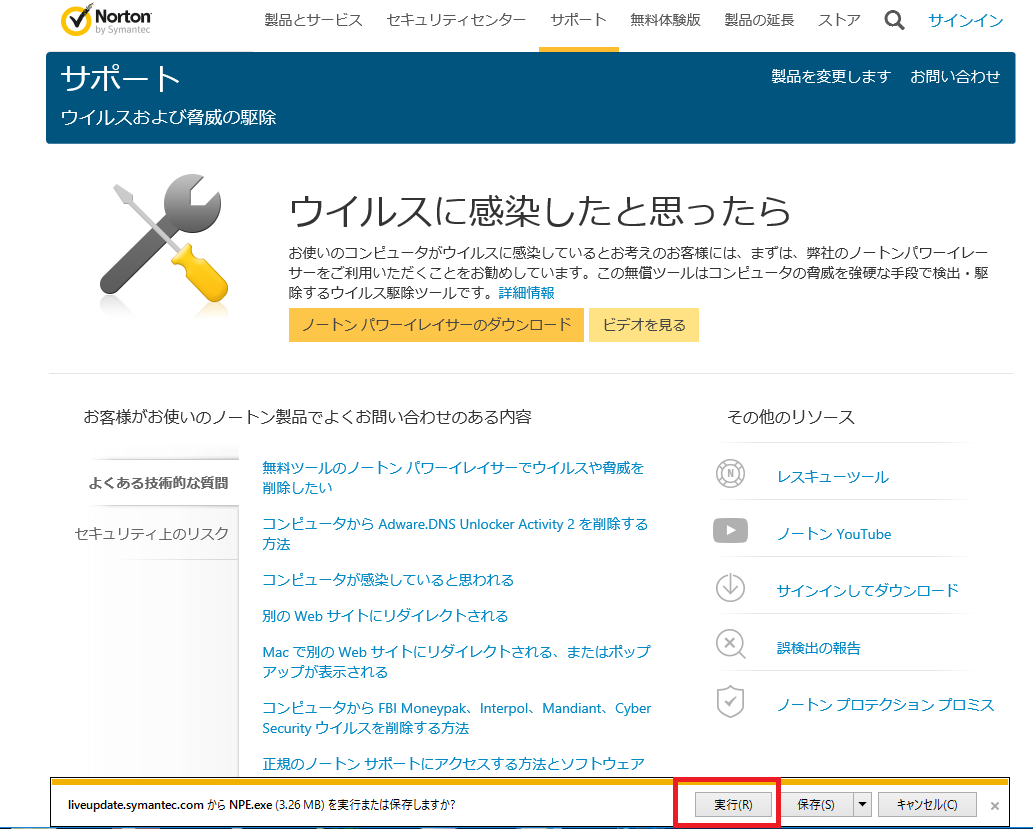Click the キャンセル(C) button
The width and height of the screenshot is (1033, 829).
pyautogui.click(x=927, y=805)
